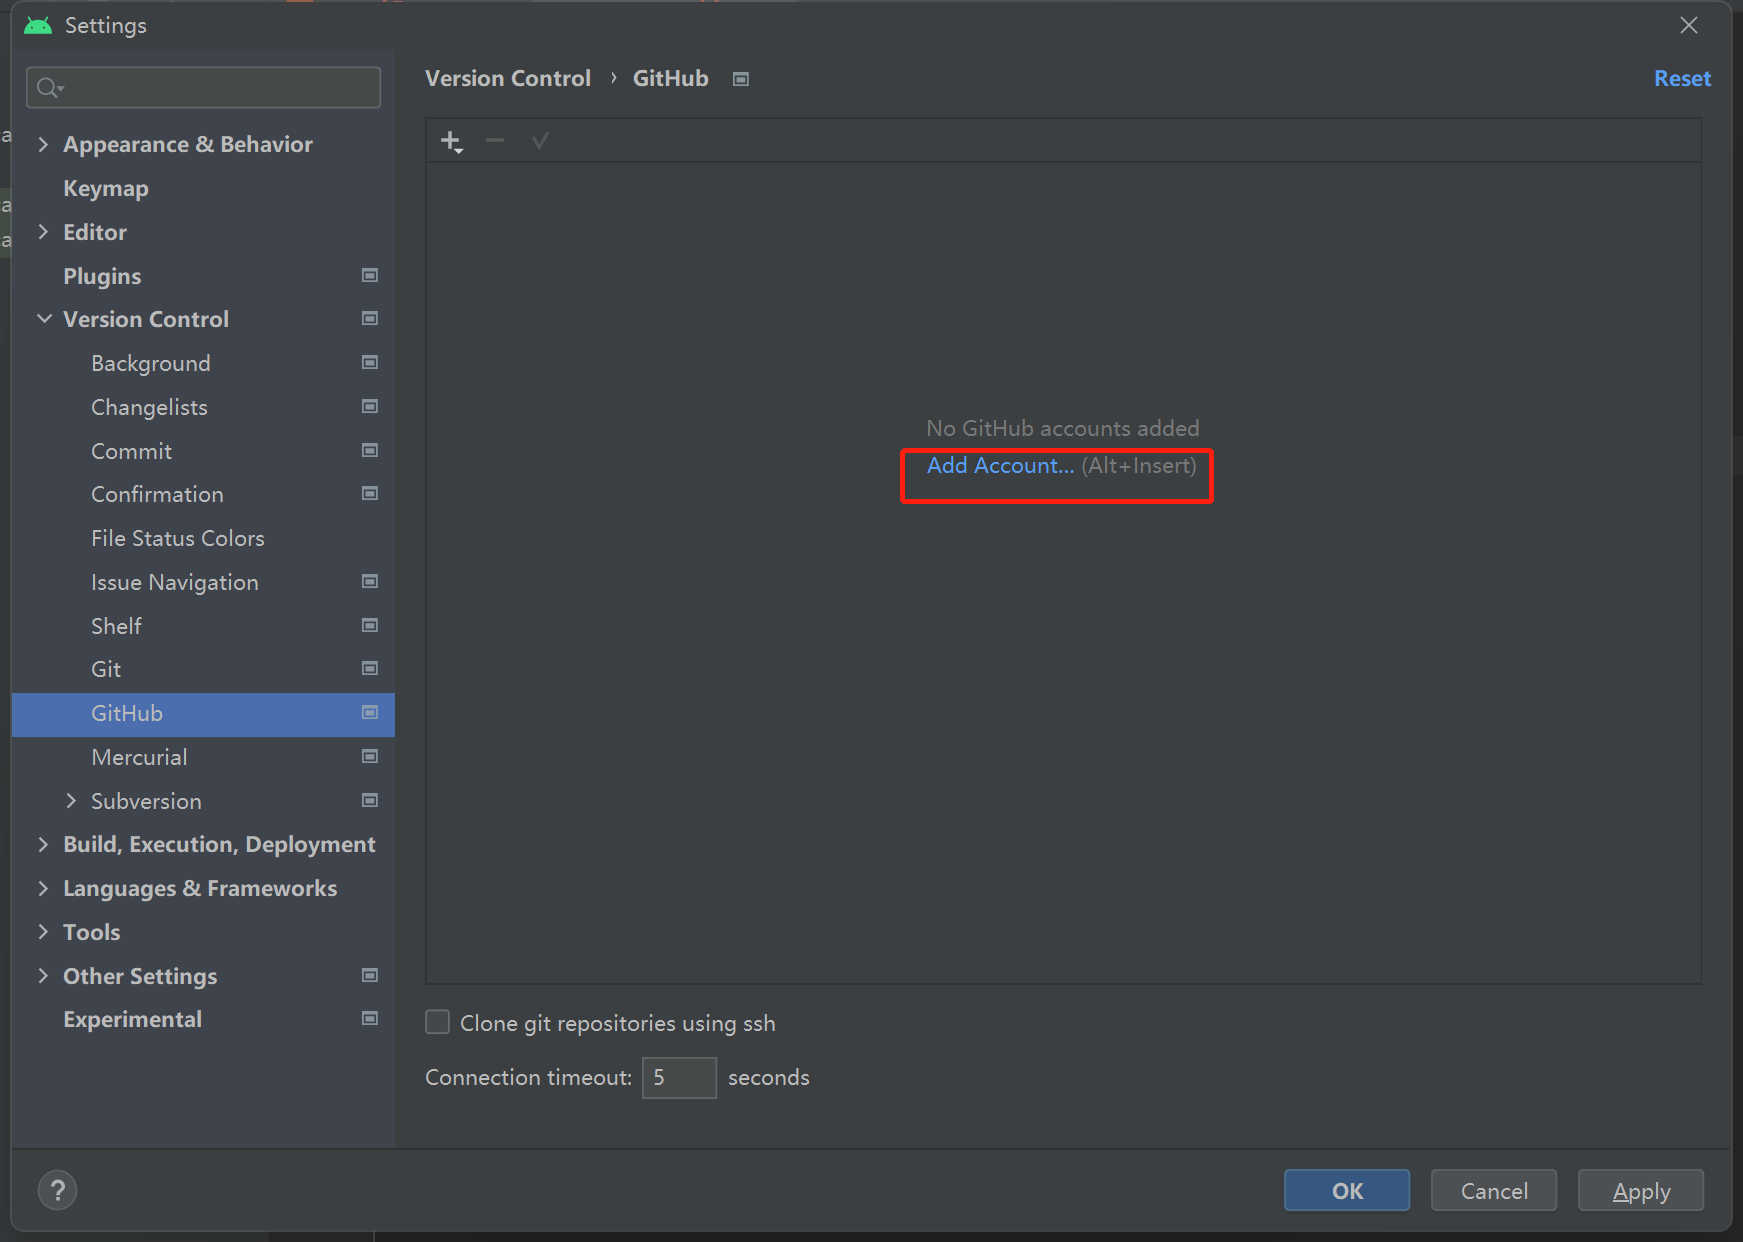The width and height of the screenshot is (1743, 1242).
Task: Click the Cancel button
Action: click(1494, 1190)
